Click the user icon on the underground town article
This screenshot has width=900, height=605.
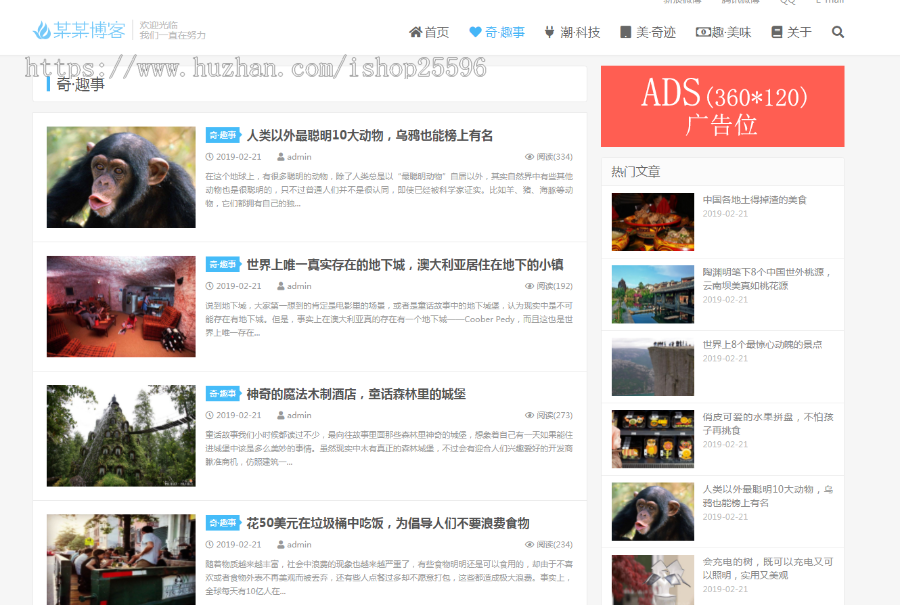(x=281, y=286)
